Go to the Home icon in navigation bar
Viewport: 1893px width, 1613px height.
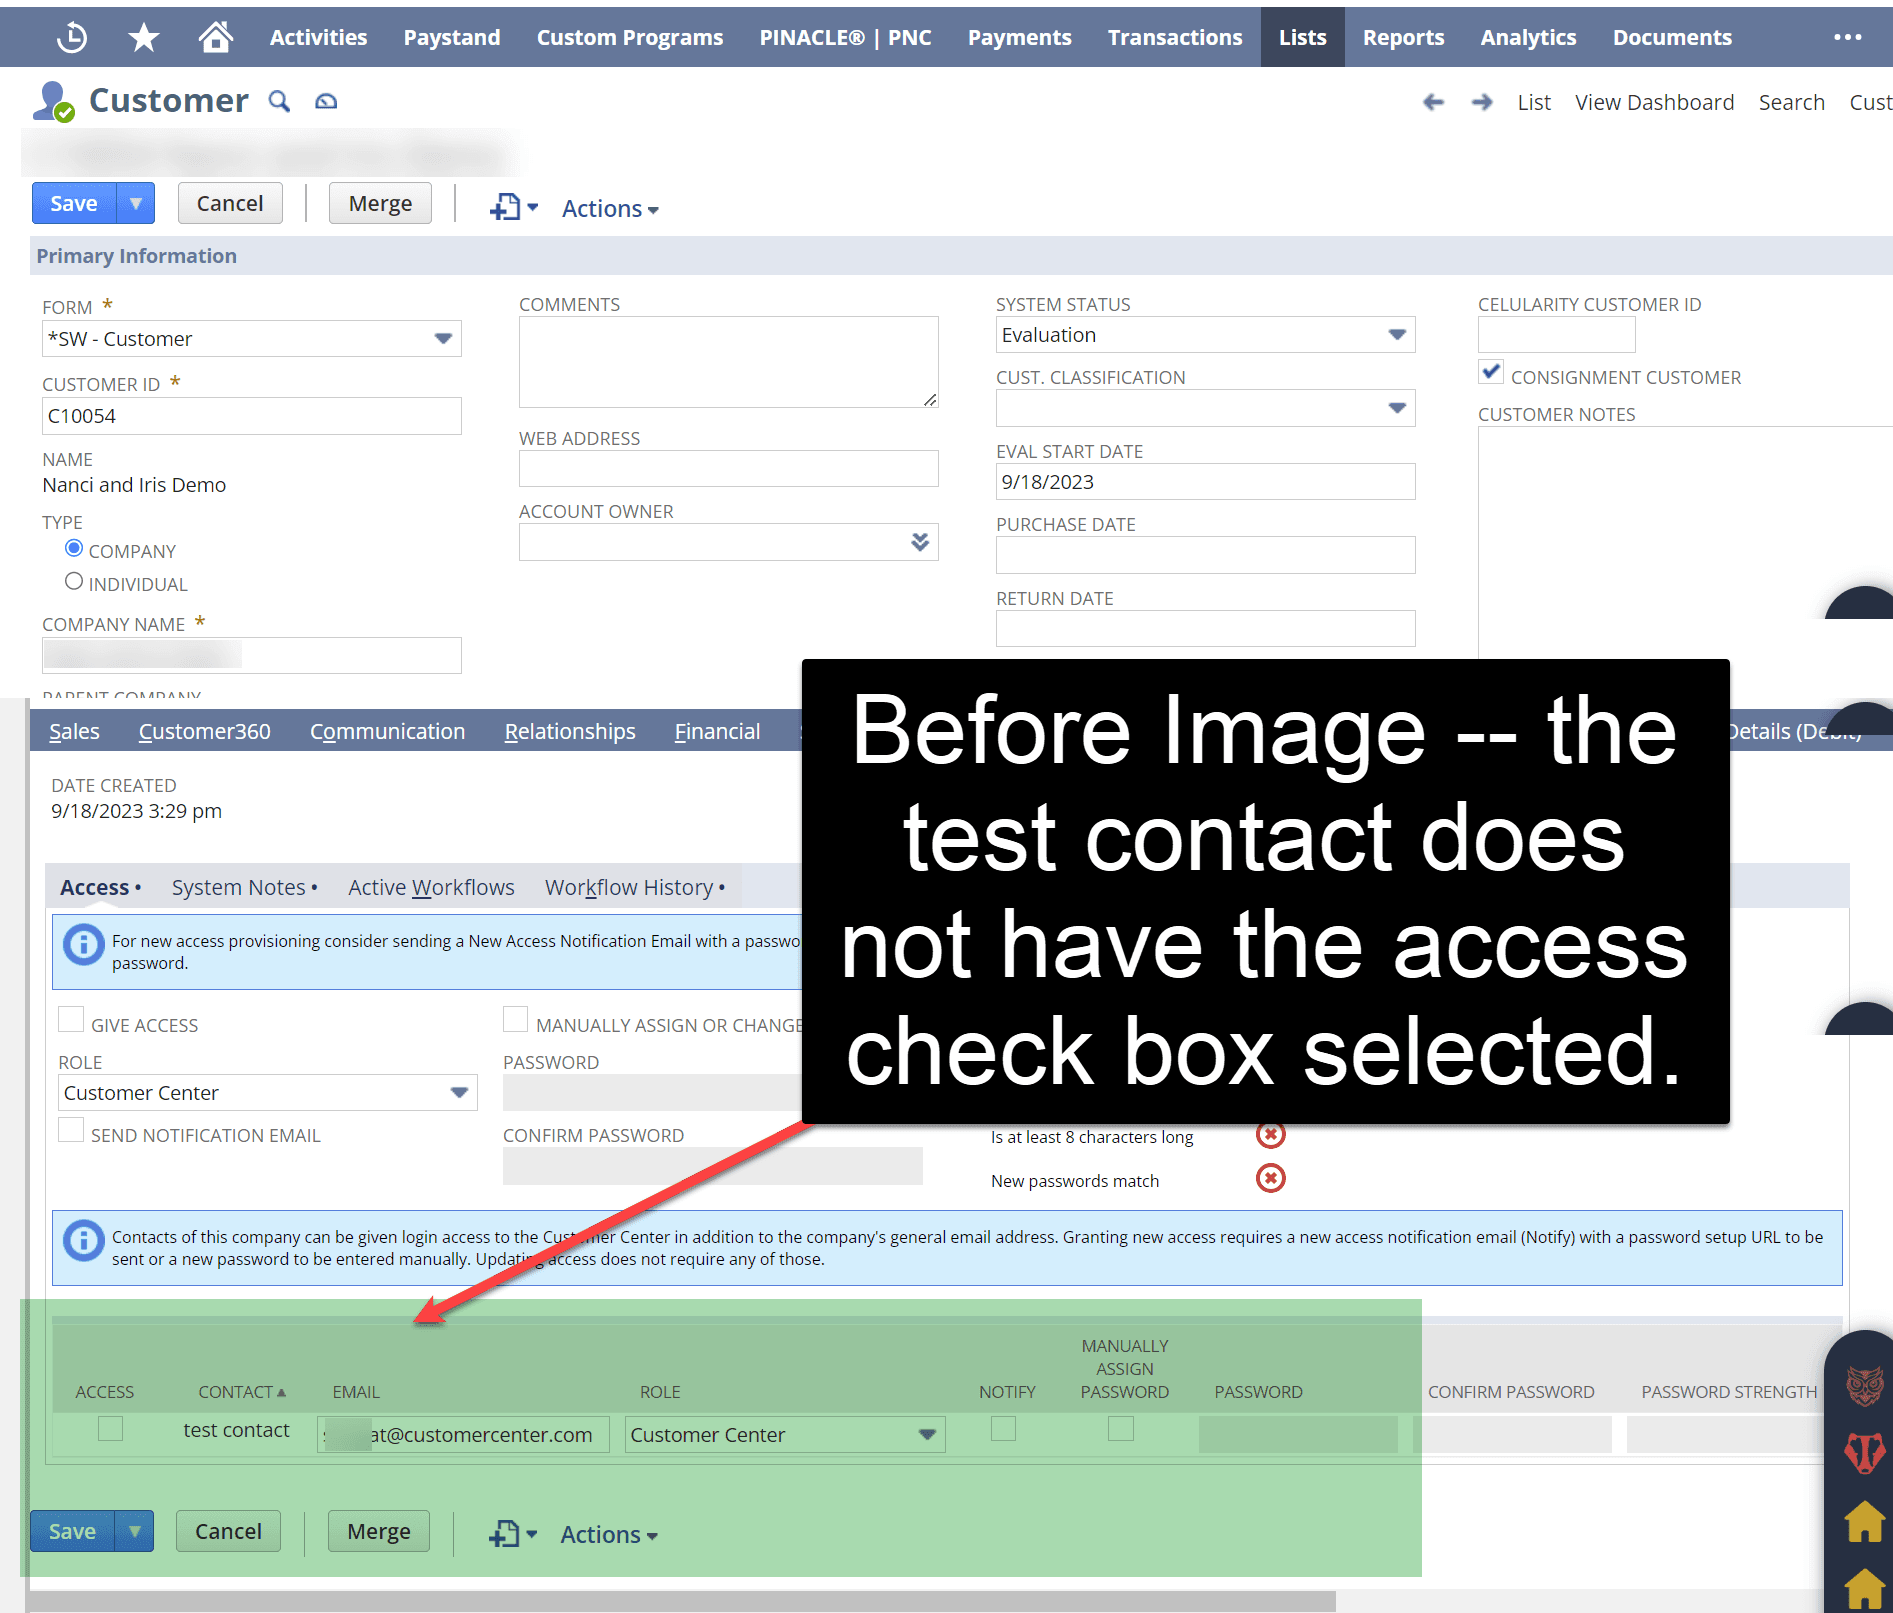point(215,37)
